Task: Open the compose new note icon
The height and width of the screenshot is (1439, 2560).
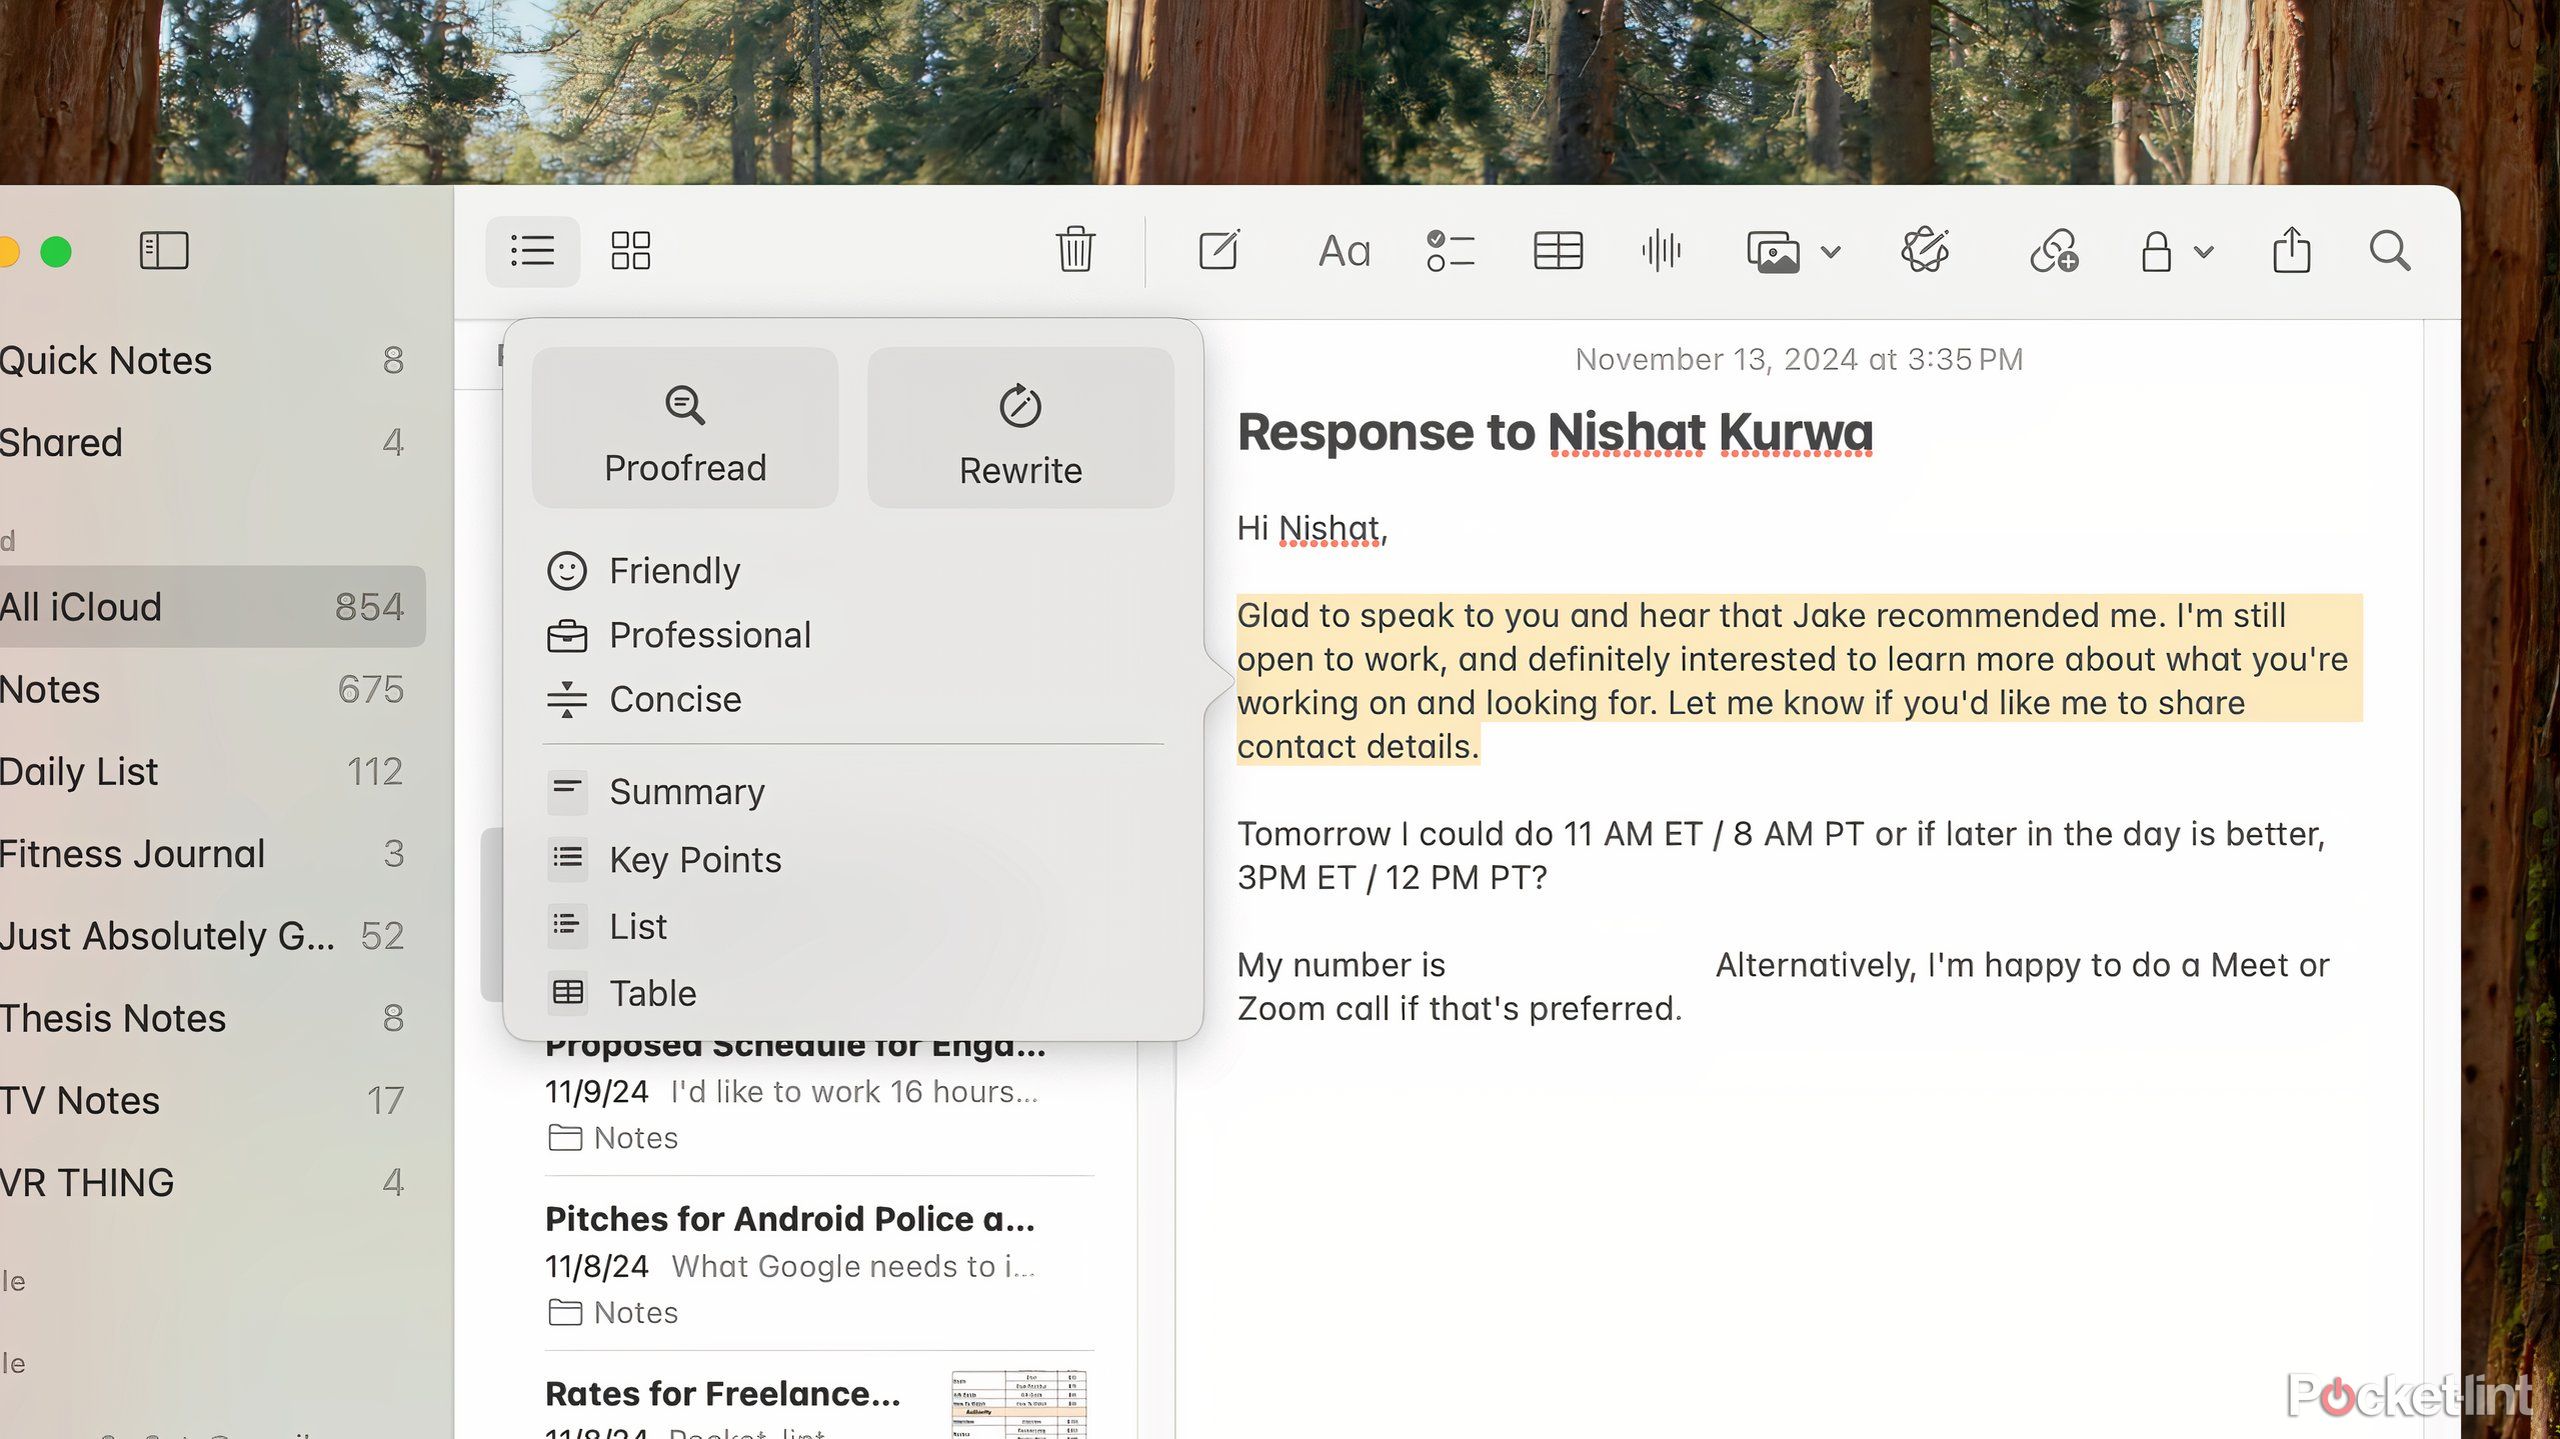Action: (1217, 250)
